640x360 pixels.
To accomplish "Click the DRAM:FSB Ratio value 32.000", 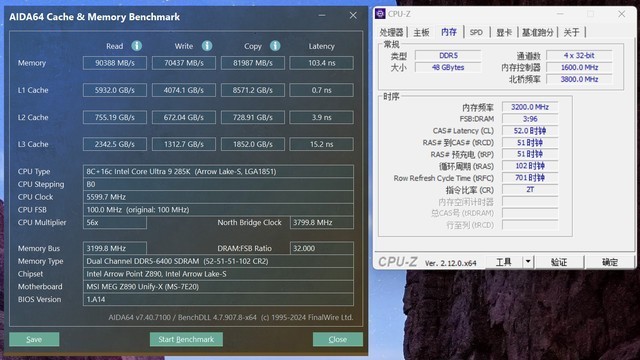I will [322, 248].
